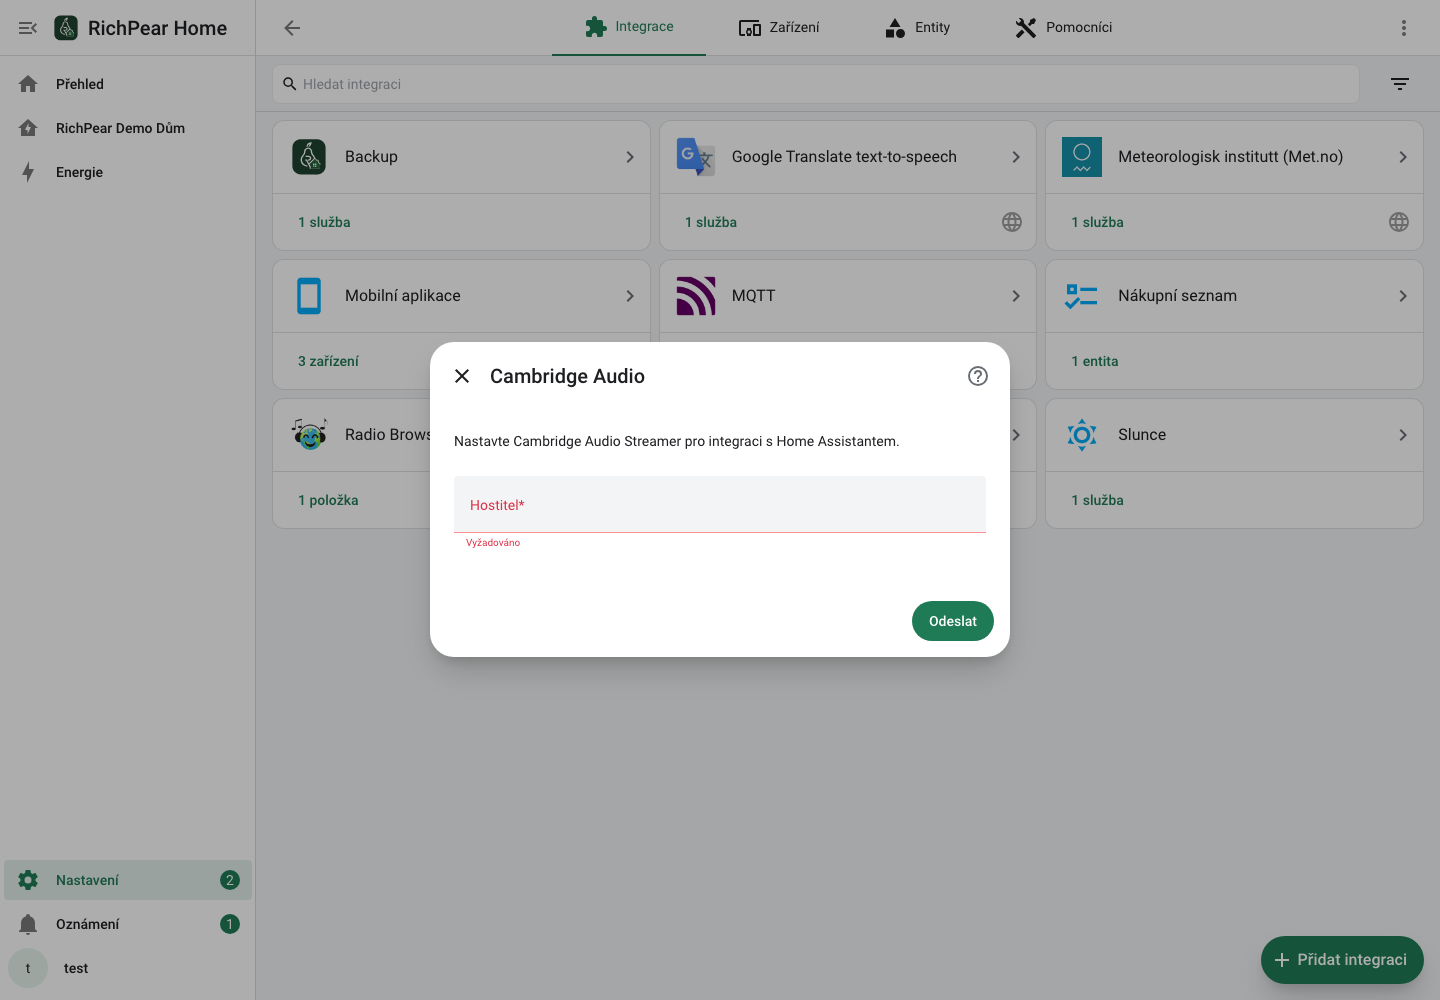The width and height of the screenshot is (1440, 1000).
Task: Open the three-dot overflow menu
Action: tap(1404, 28)
